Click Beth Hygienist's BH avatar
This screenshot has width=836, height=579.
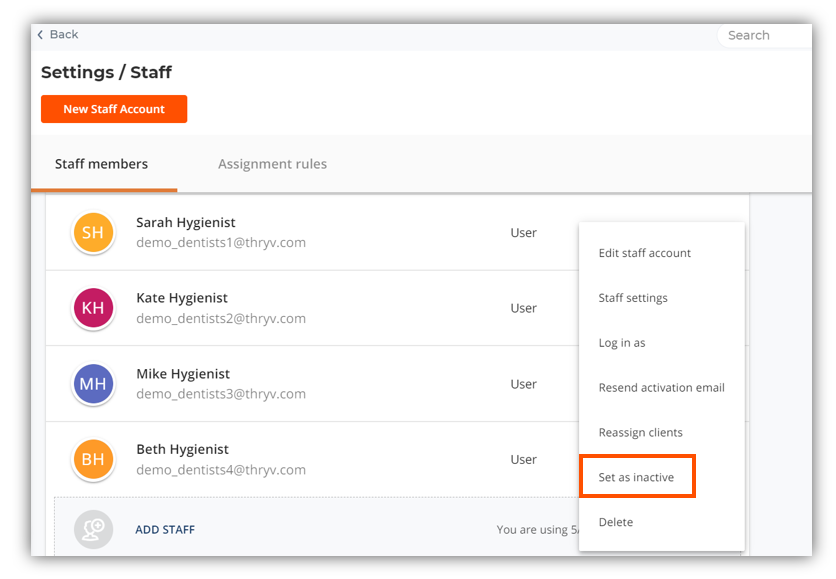point(93,460)
